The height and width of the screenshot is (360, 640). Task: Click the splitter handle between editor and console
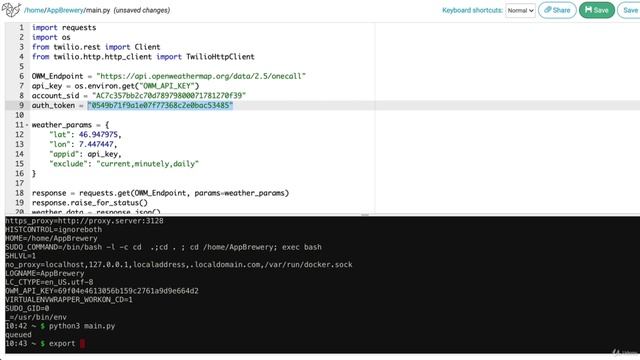point(365,215)
